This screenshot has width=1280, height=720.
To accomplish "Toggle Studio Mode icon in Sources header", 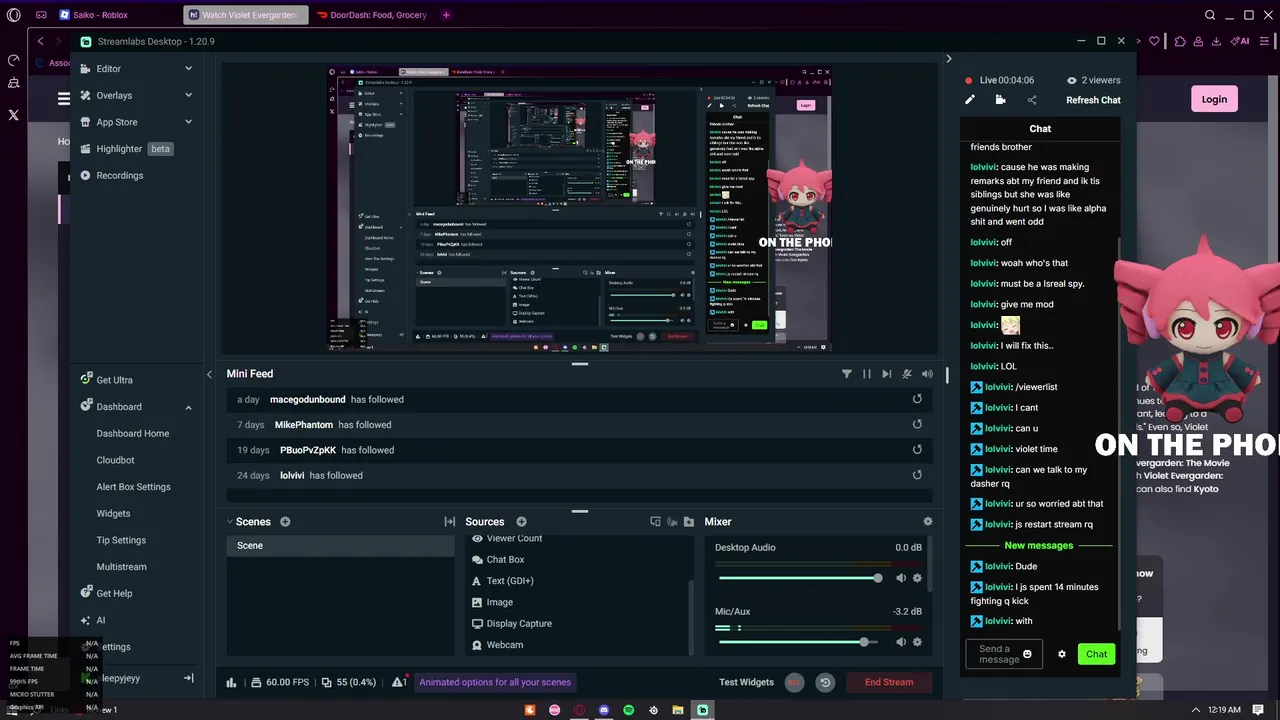I will [x=655, y=522].
